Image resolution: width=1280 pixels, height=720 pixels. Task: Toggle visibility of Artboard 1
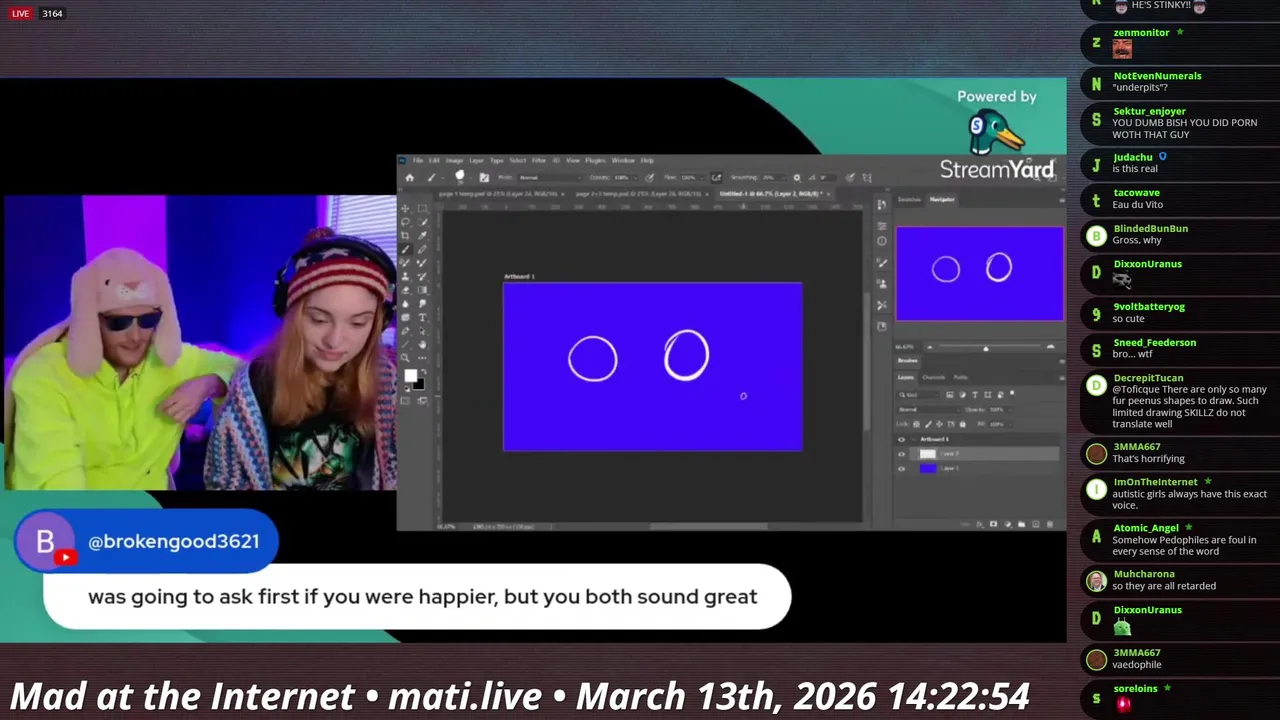pos(901,440)
